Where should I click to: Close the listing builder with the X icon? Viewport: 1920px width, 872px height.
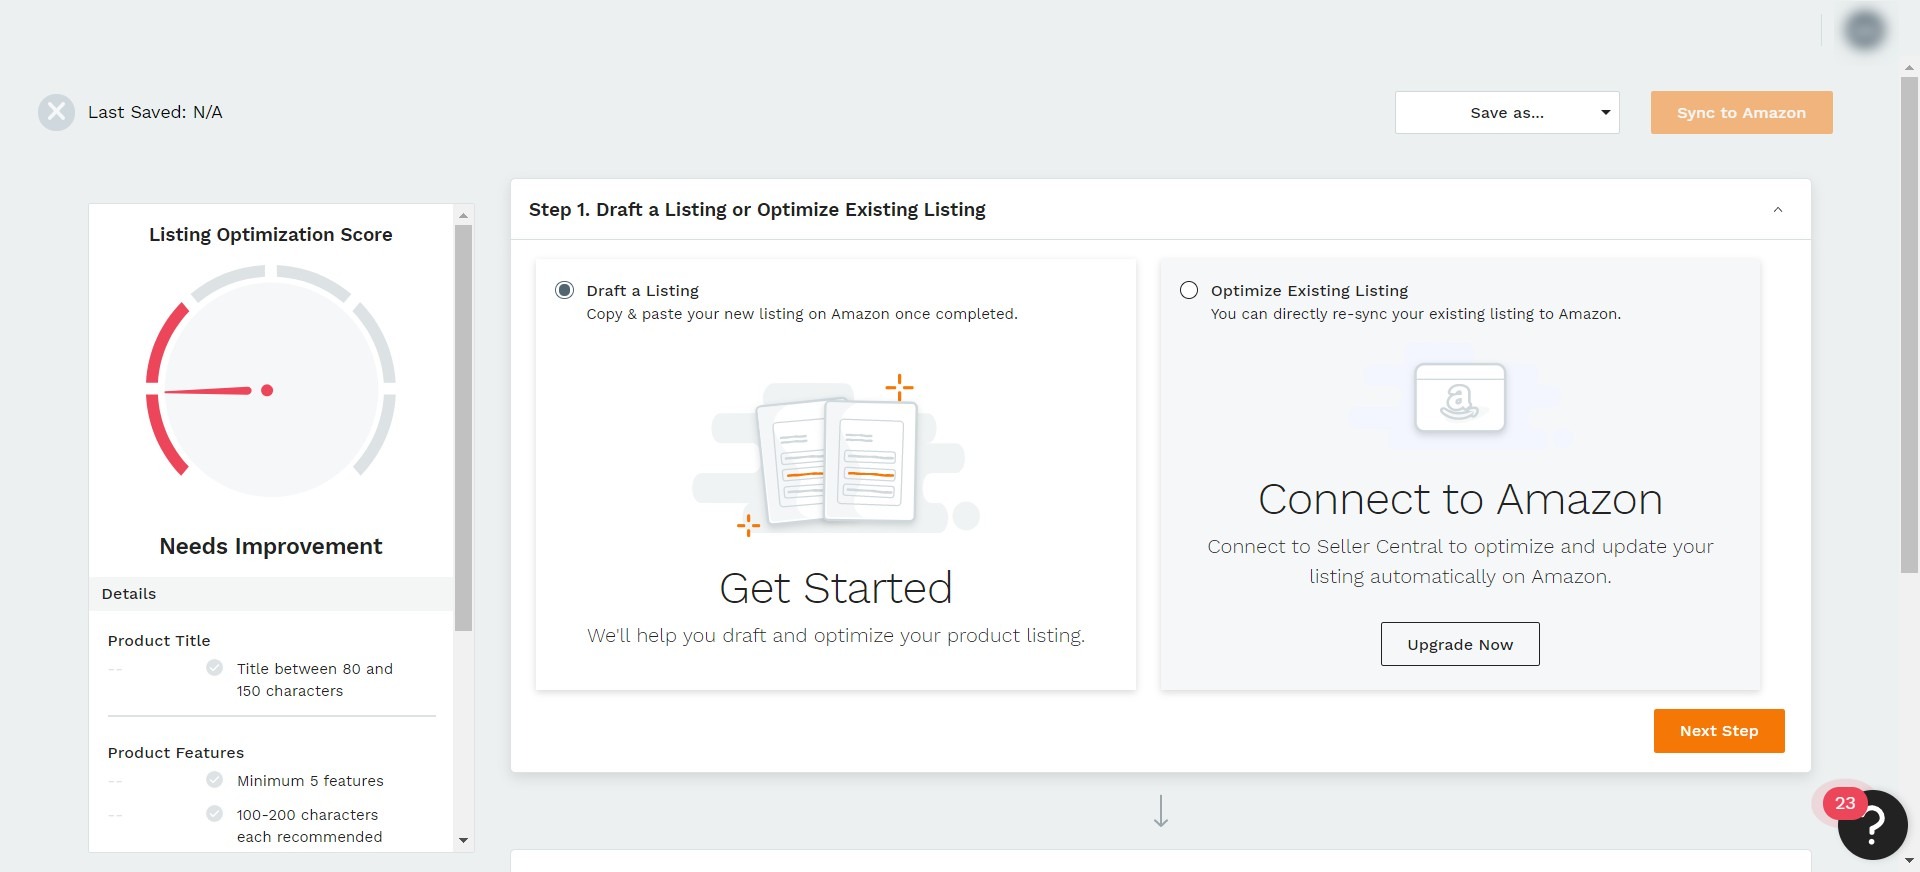(x=56, y=112)
